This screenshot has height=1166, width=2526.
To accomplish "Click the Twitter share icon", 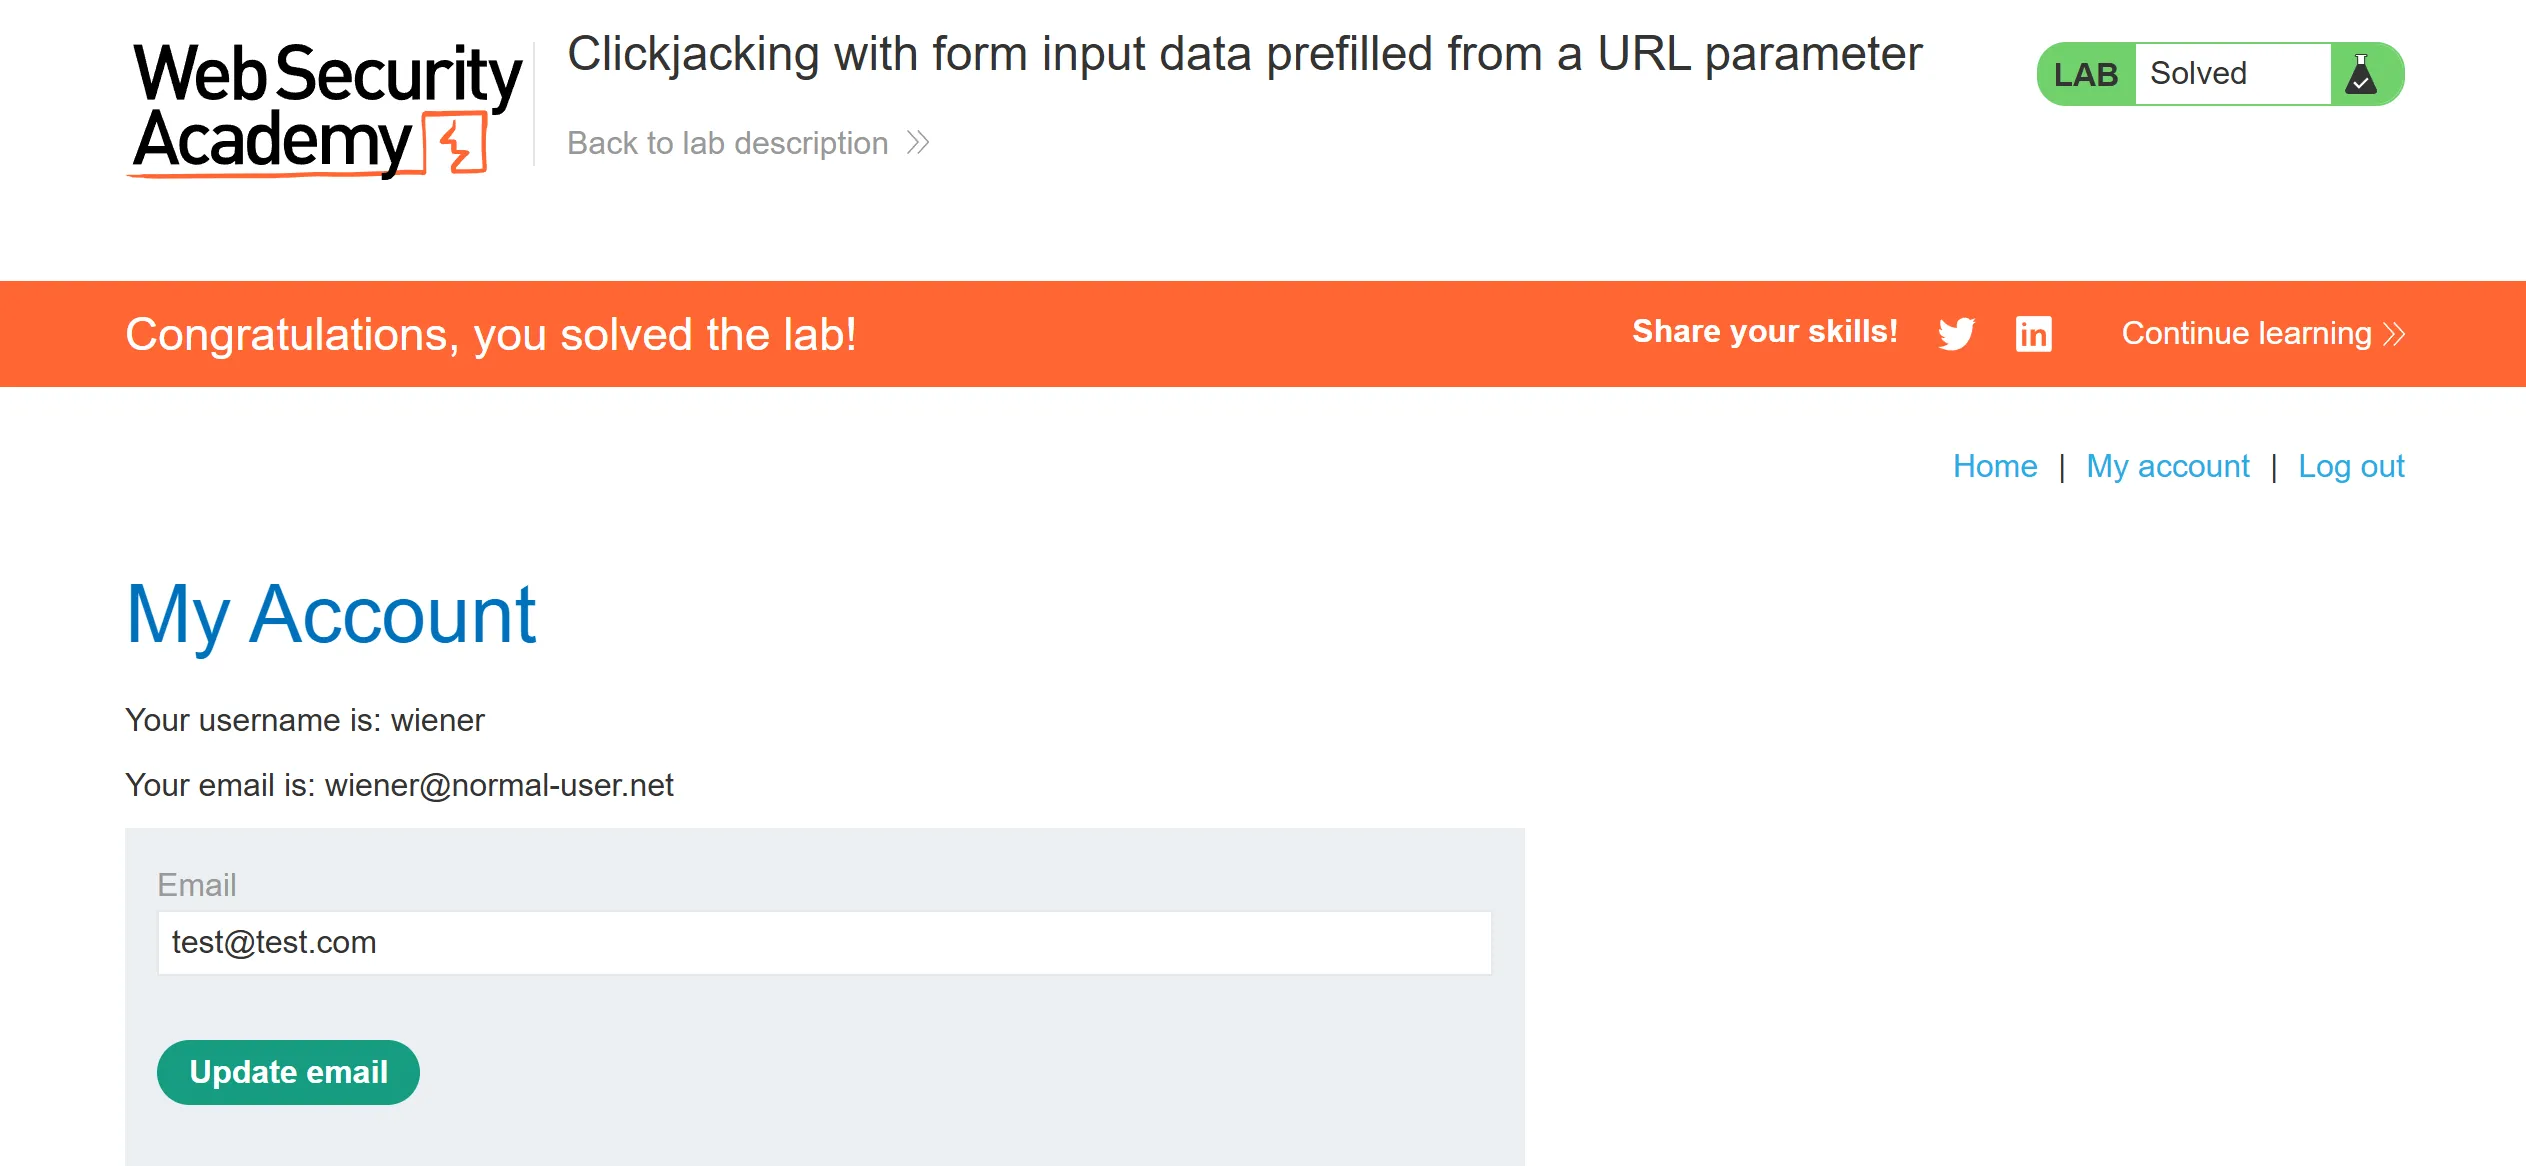I will pyautogui.click(x=1956, y=333).
